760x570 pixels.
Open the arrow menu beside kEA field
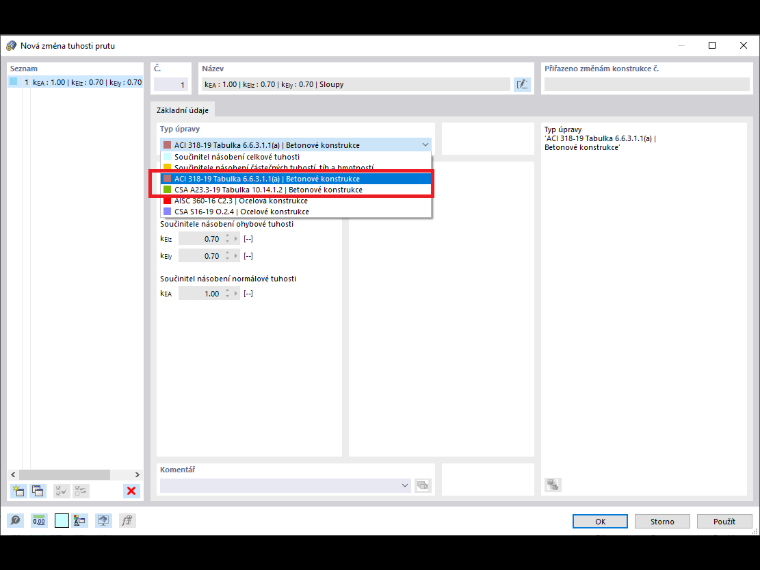point(236,294)
